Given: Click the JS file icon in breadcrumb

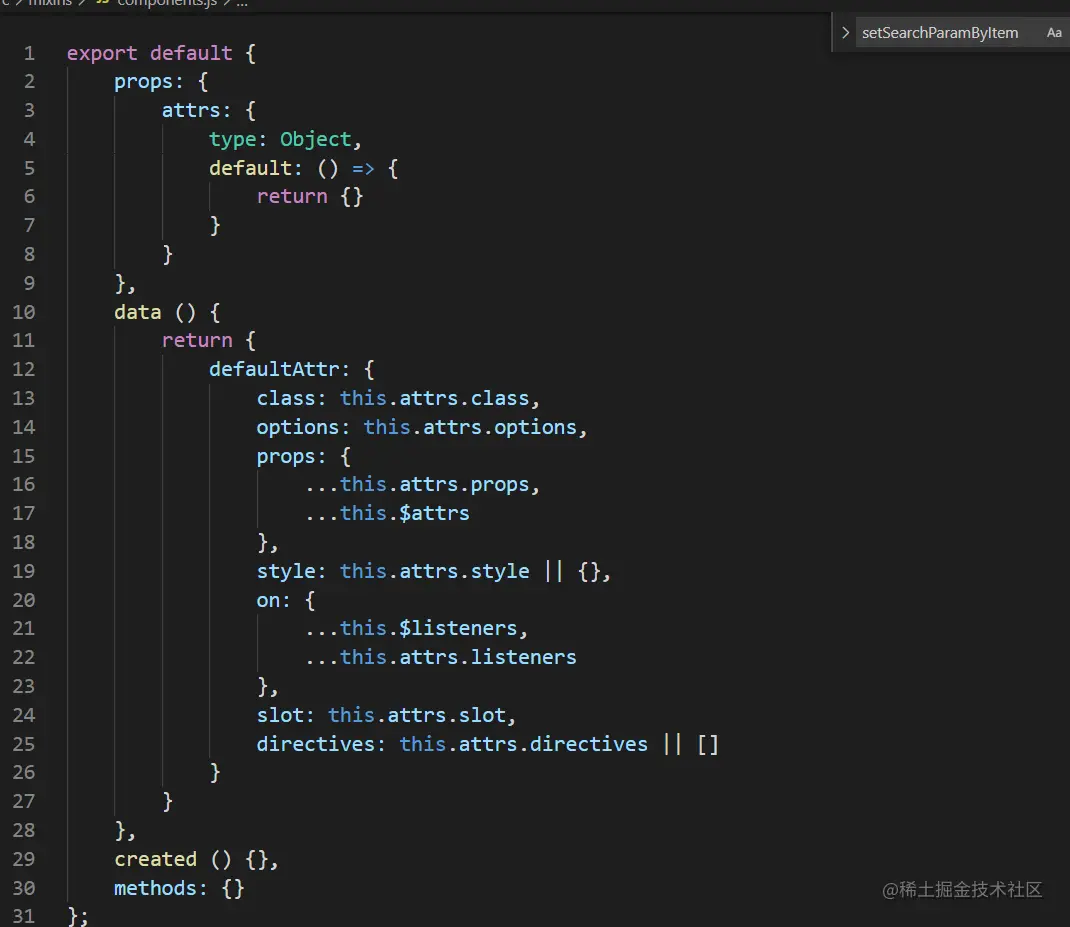Looking at the screenshot, I should [102, 3].
